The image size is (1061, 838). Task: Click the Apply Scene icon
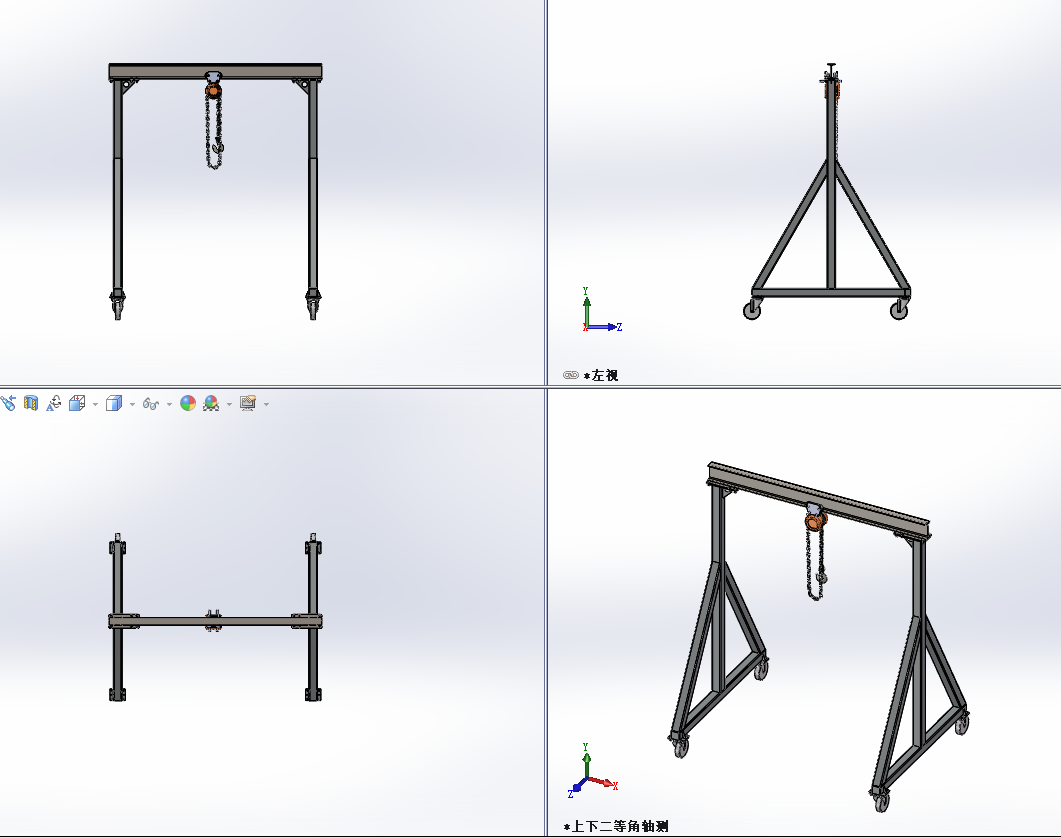pyautogui.click(x=211, y=403)
